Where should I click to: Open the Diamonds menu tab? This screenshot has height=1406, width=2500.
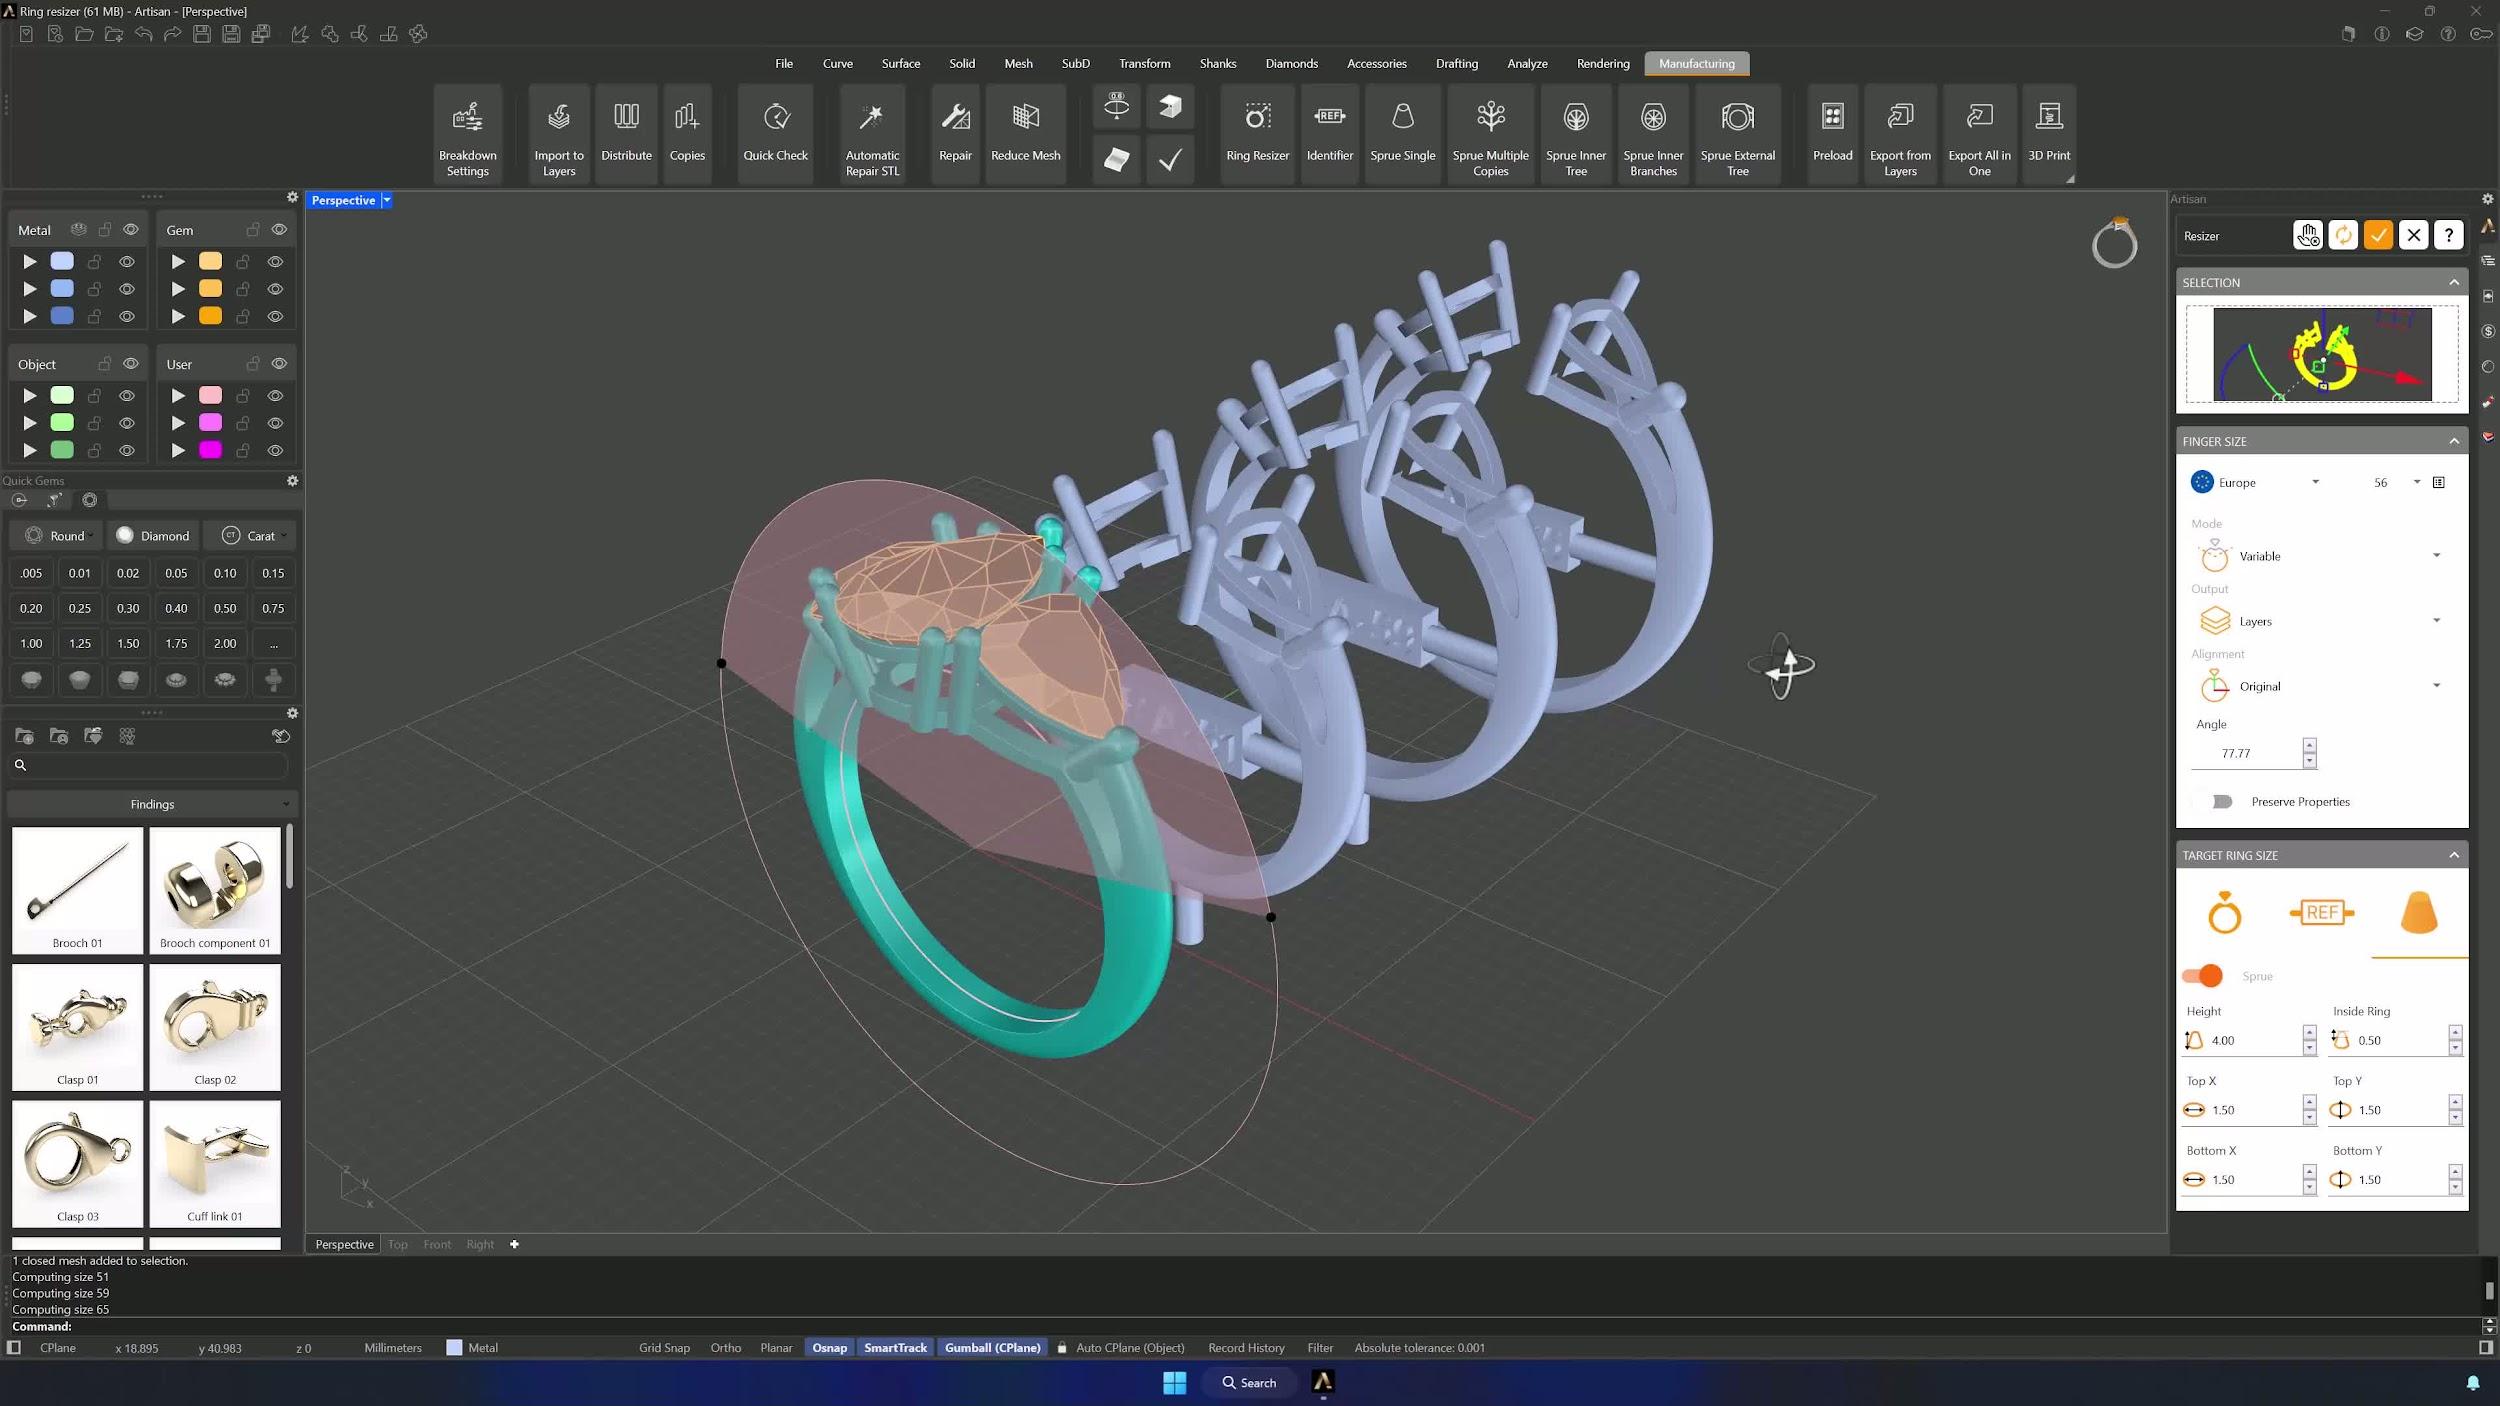coord(1291,63)
